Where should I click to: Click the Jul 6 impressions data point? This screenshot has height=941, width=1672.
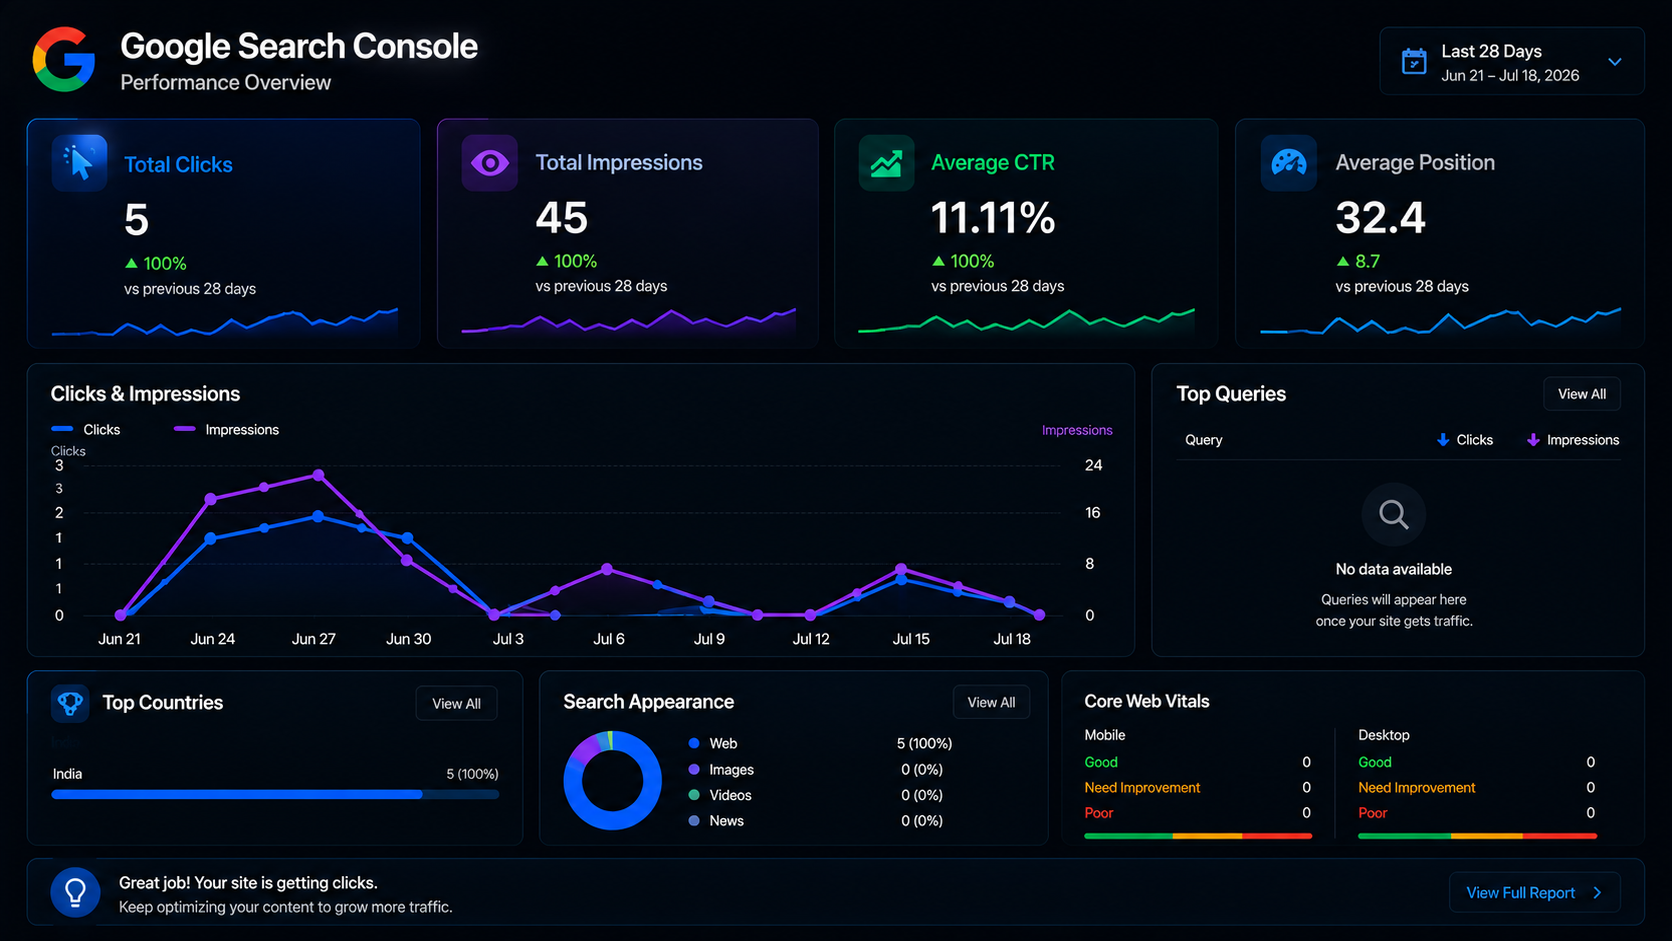(607, 569)
